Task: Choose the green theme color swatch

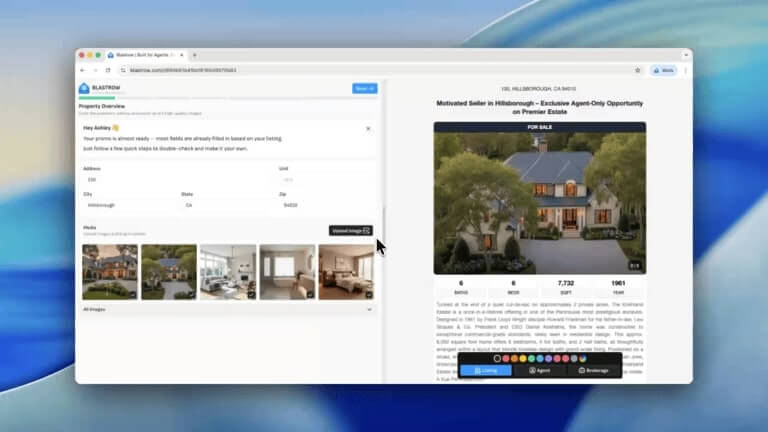Action: [x=531, y=358]
